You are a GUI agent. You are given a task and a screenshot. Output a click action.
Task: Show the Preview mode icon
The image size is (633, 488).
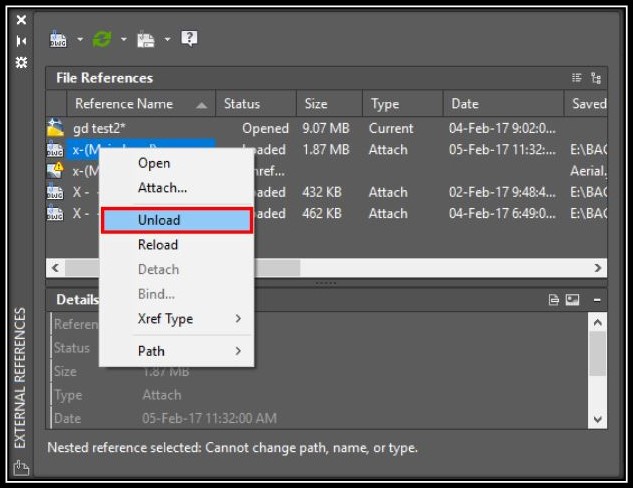572,300
